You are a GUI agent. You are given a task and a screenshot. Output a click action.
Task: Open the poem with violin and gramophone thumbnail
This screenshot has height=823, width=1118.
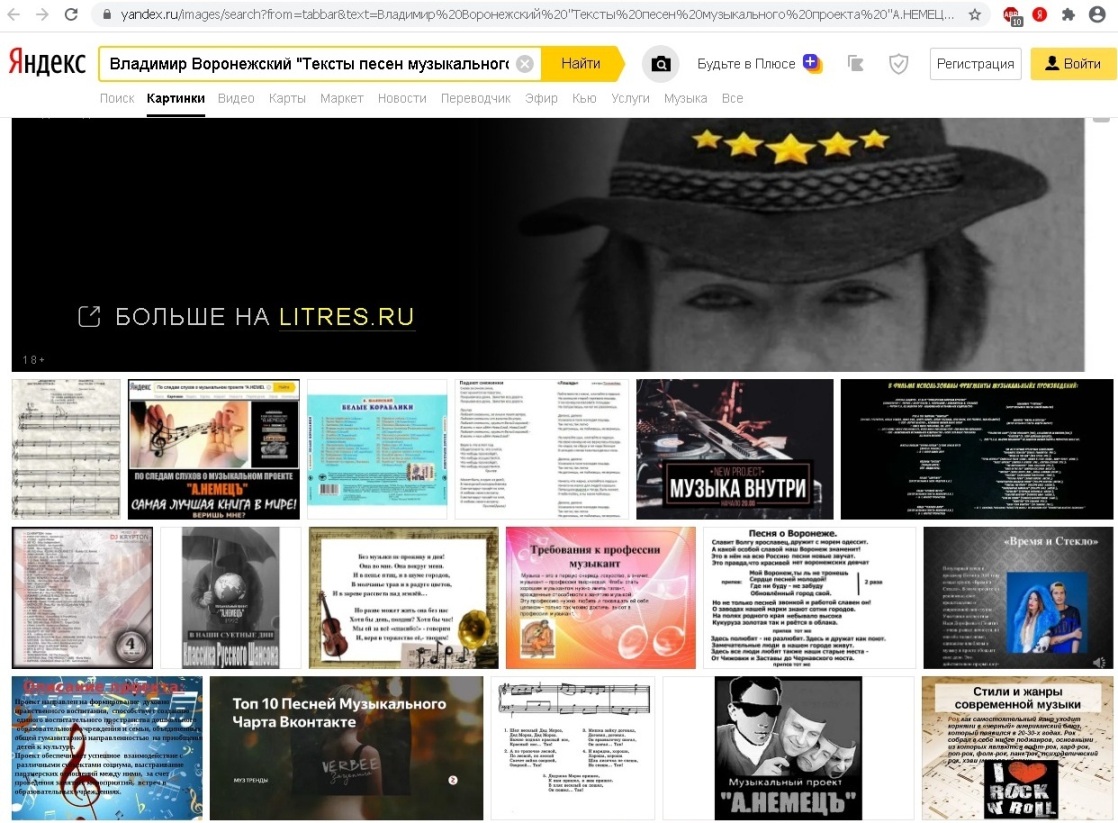pos(404,598)
